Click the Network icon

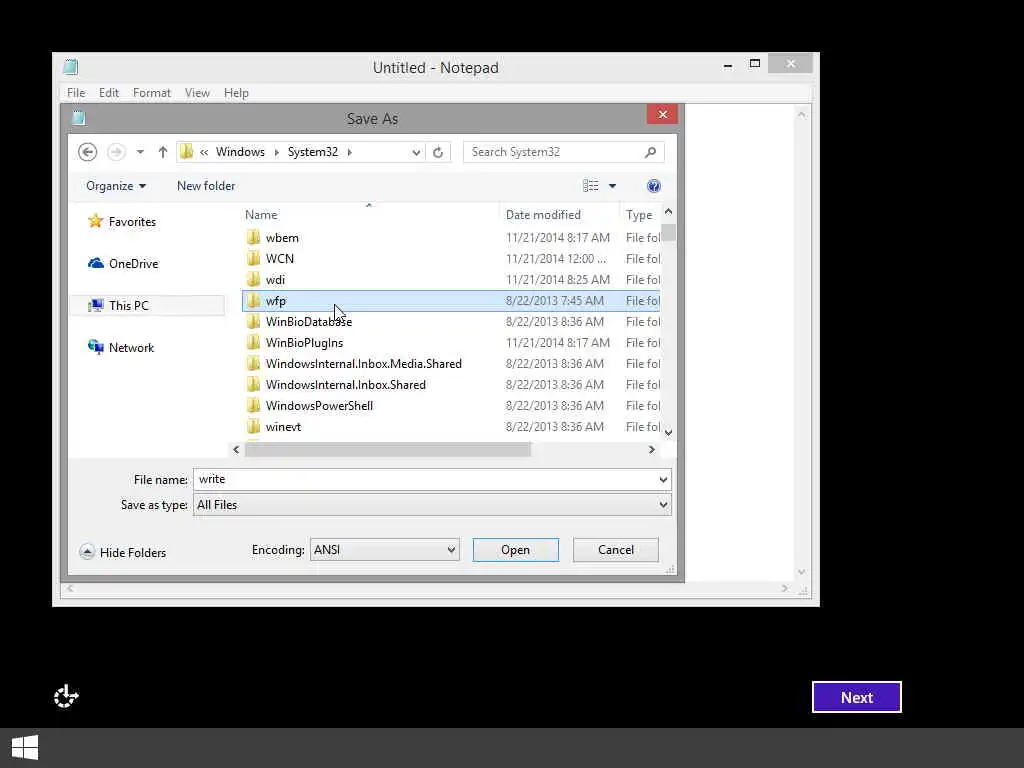pyautogui.click(x=96, y=347)
